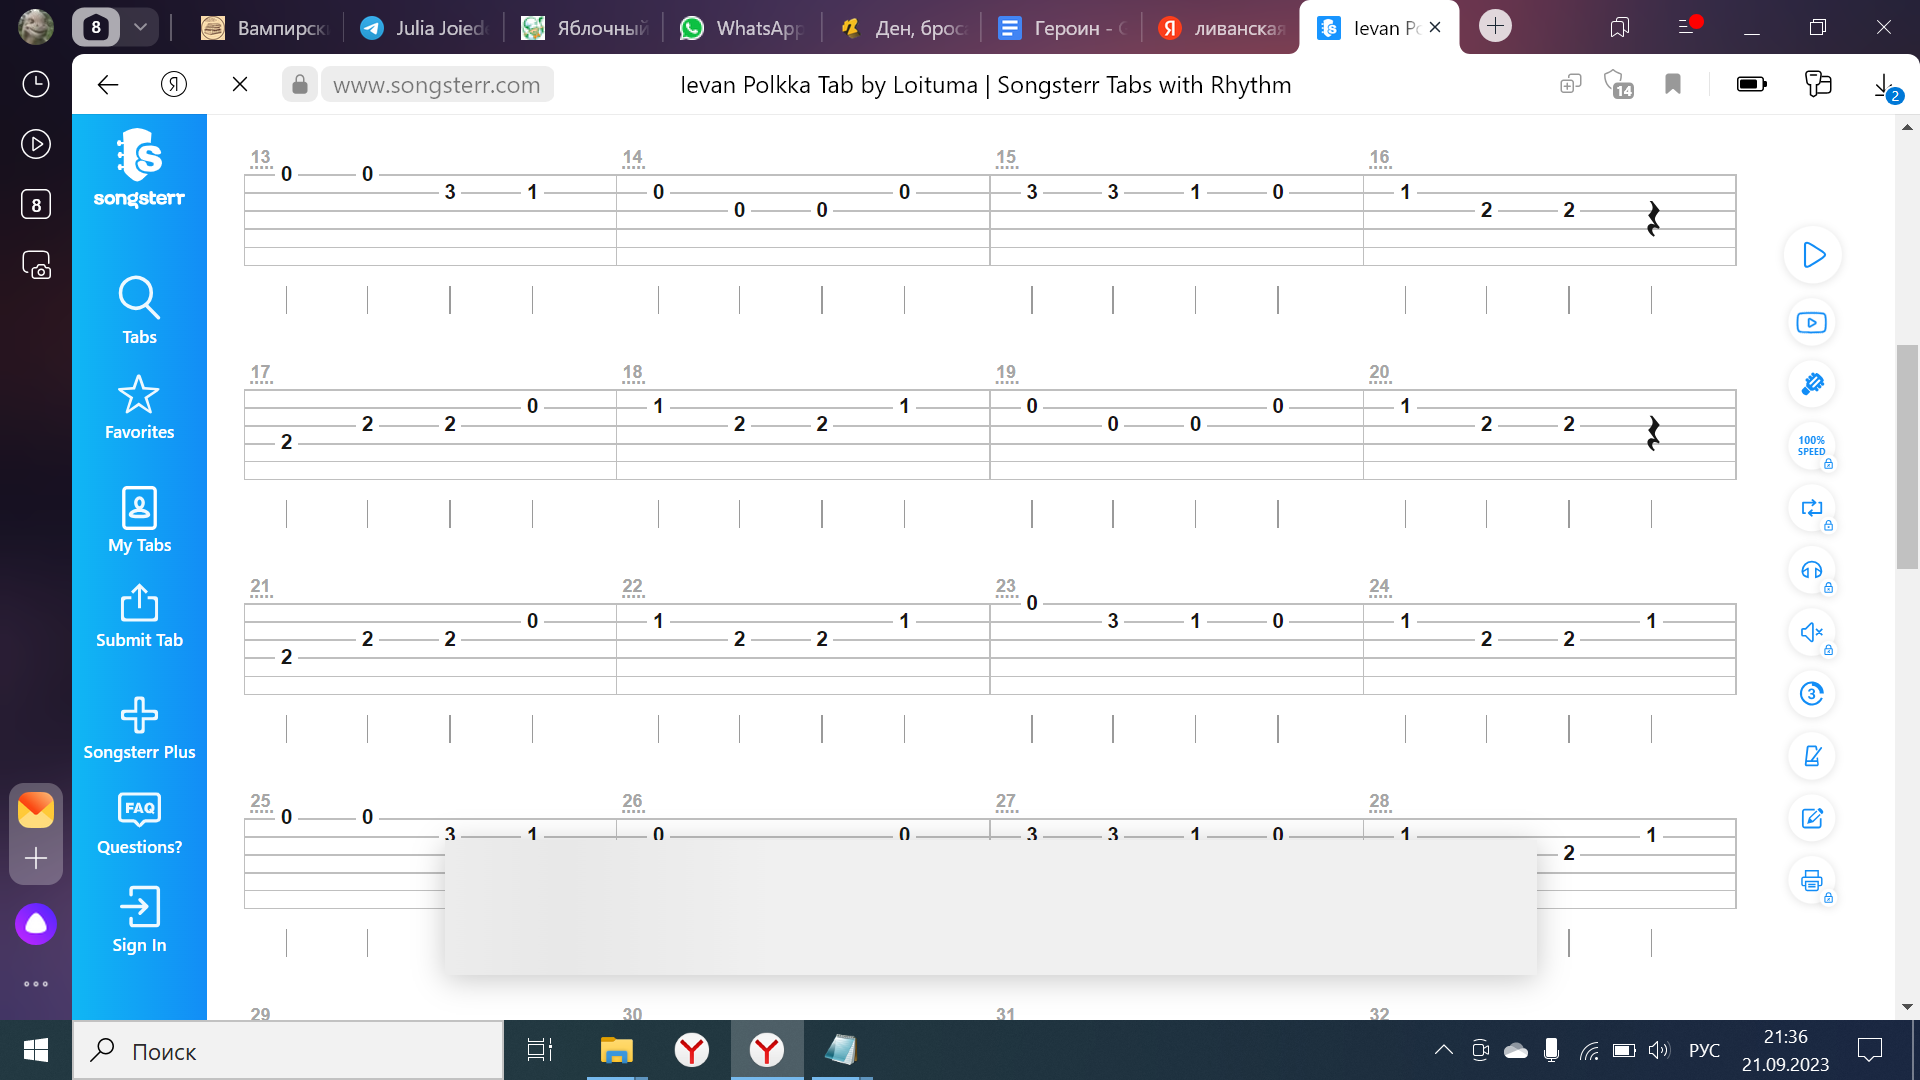Jump to measure 13 marker
This screenshot has width=1920, height=1080.
tap(260, 157)
